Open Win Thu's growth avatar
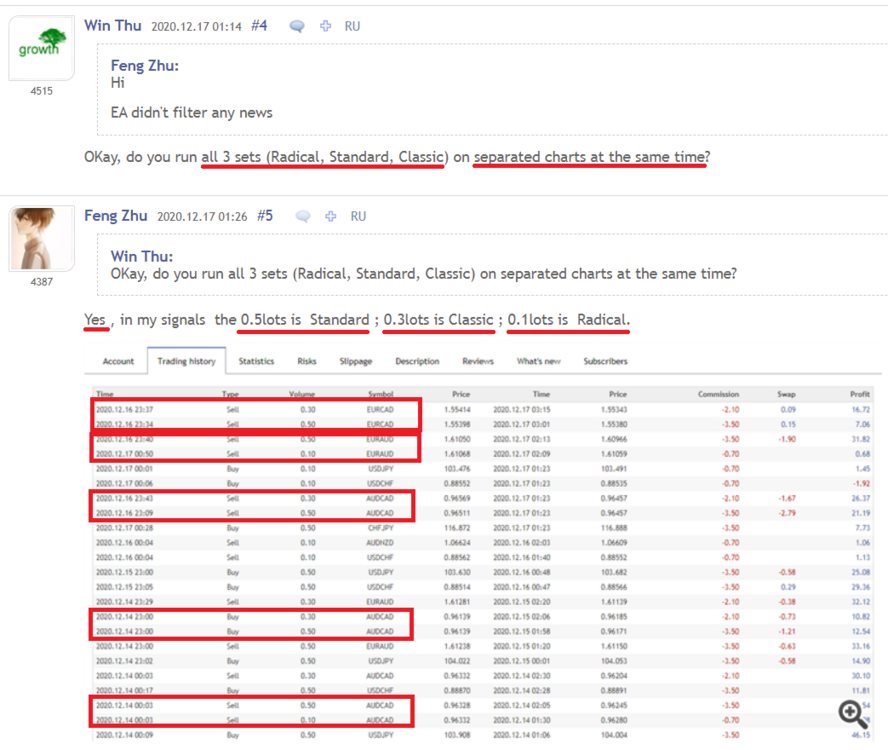Screen dimensions: 888x750 click(x=41, y=48)
